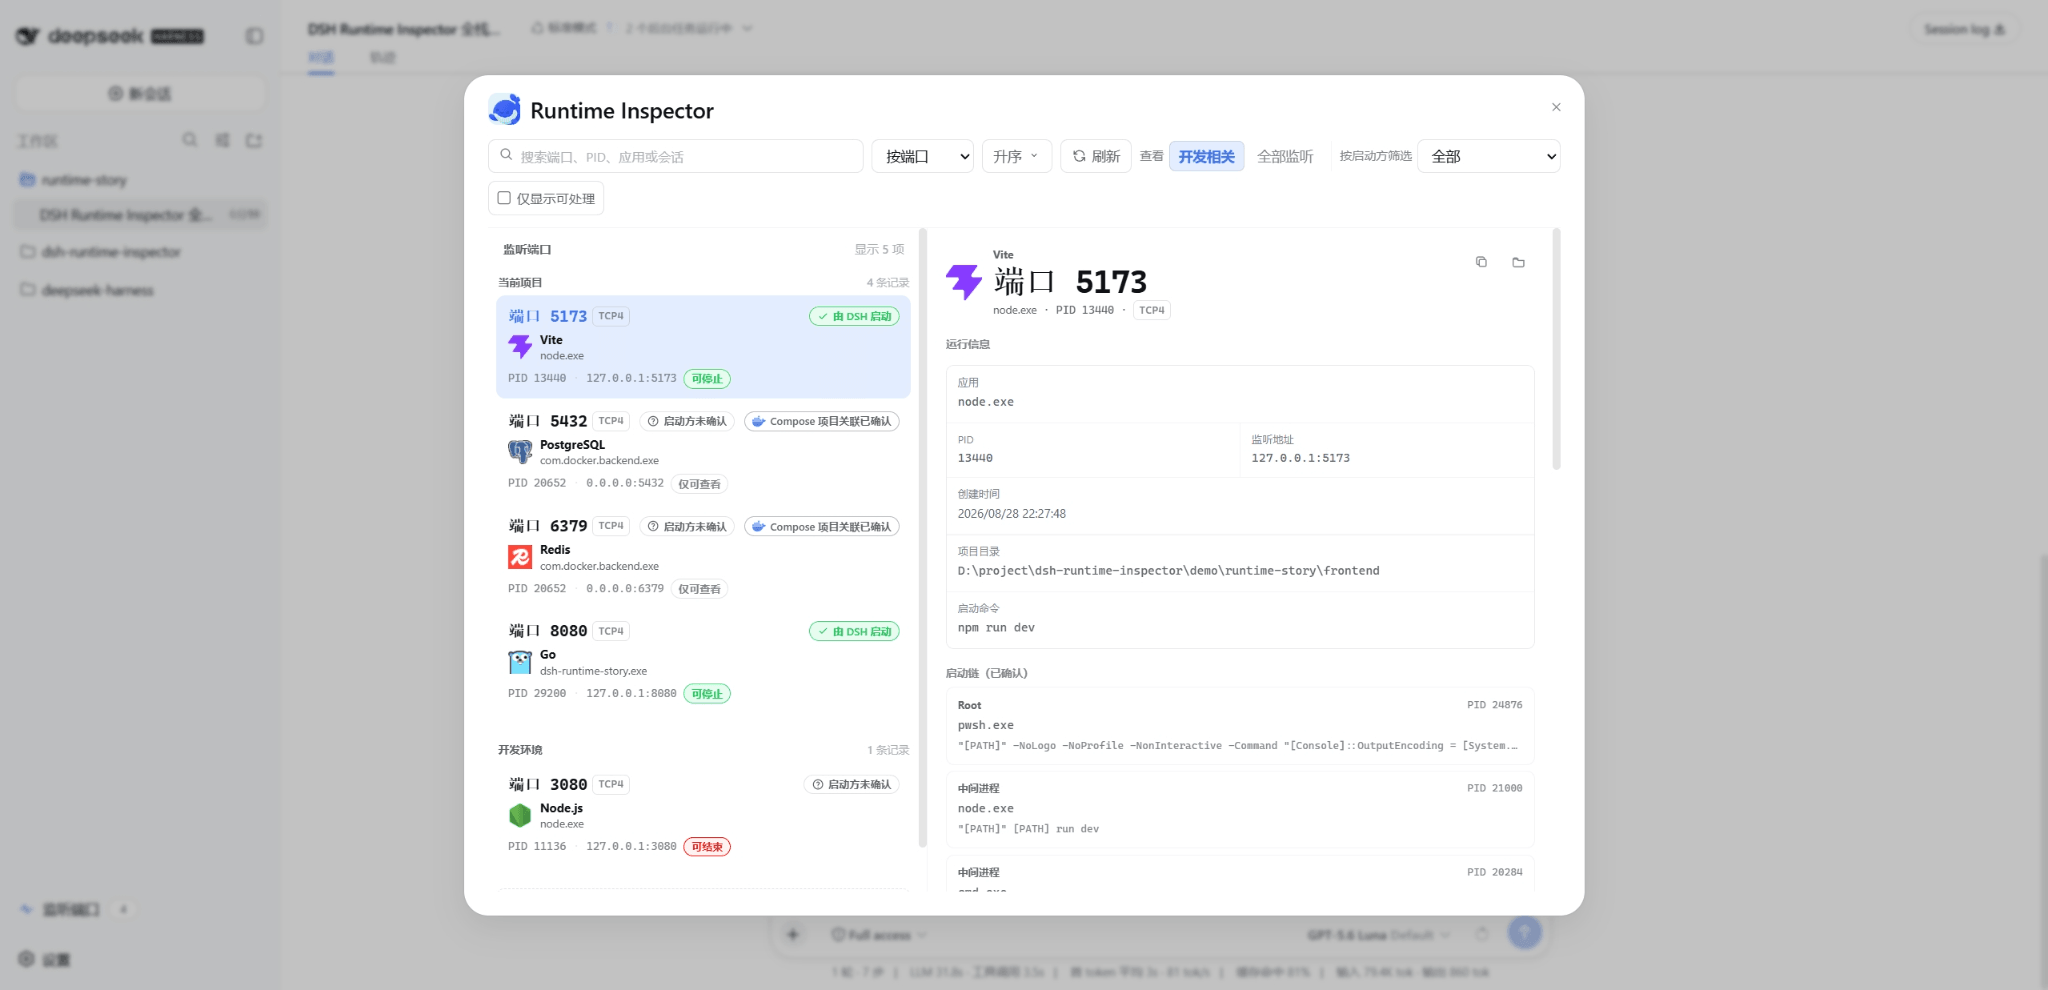Toggle the 仅显示可处理 checkbox

pyautogui.click(x=504, y=198)
